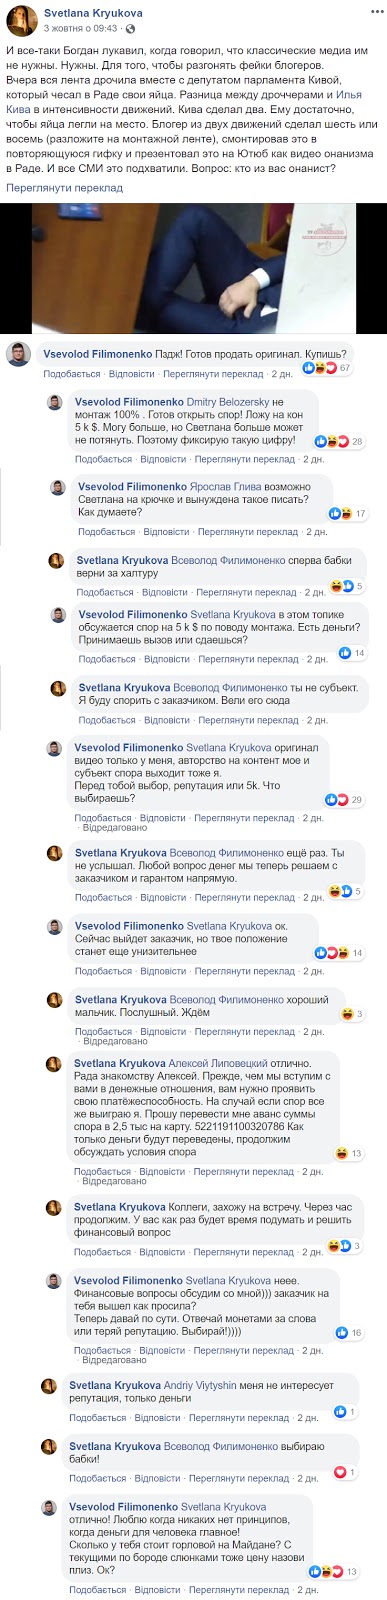Open mentioned name Andriy Viytyshin
The height and width of the screenshot is (1600, 387).
coord(206,1385)
